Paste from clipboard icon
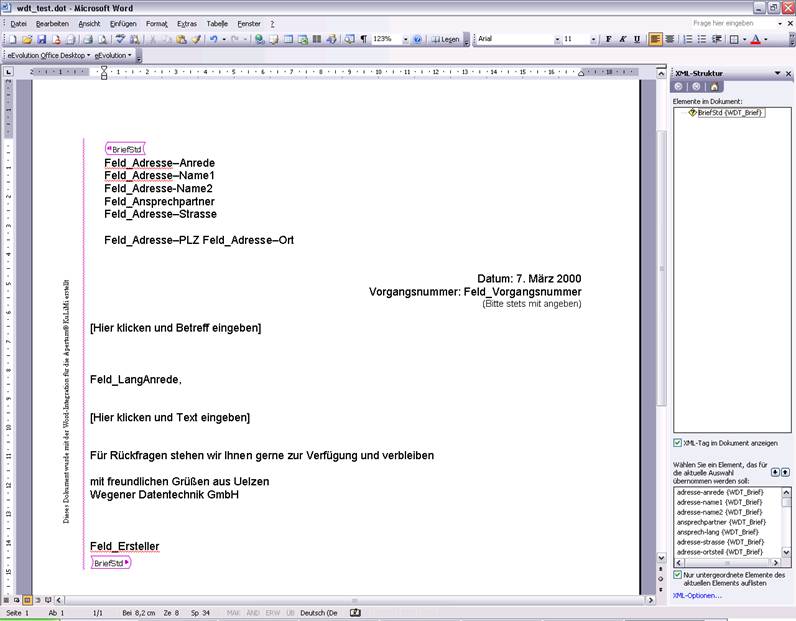This screenshot has width=796, height=621. click(181, 39)
